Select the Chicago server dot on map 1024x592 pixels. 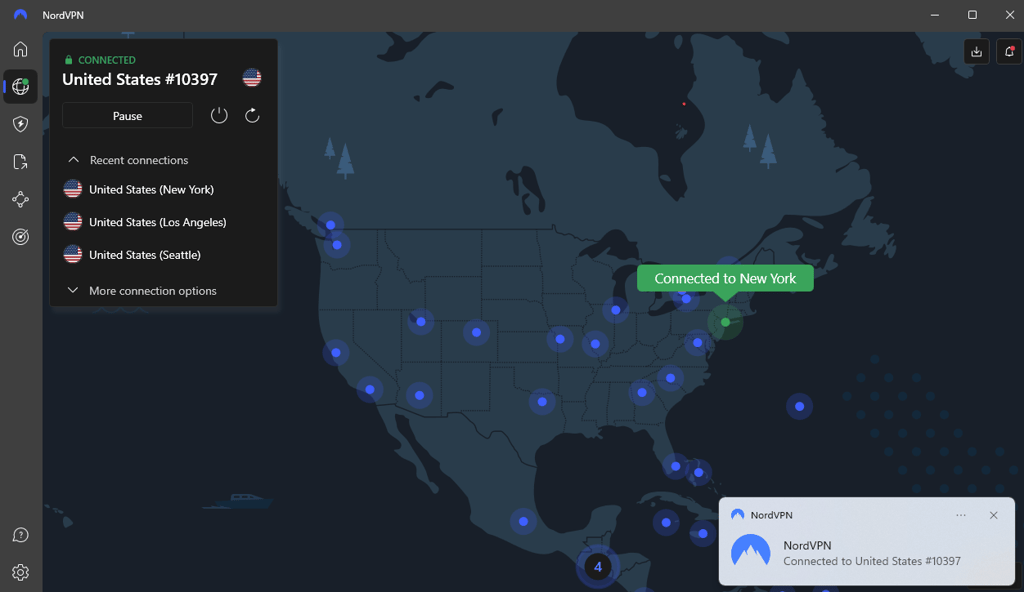(615, 310)
